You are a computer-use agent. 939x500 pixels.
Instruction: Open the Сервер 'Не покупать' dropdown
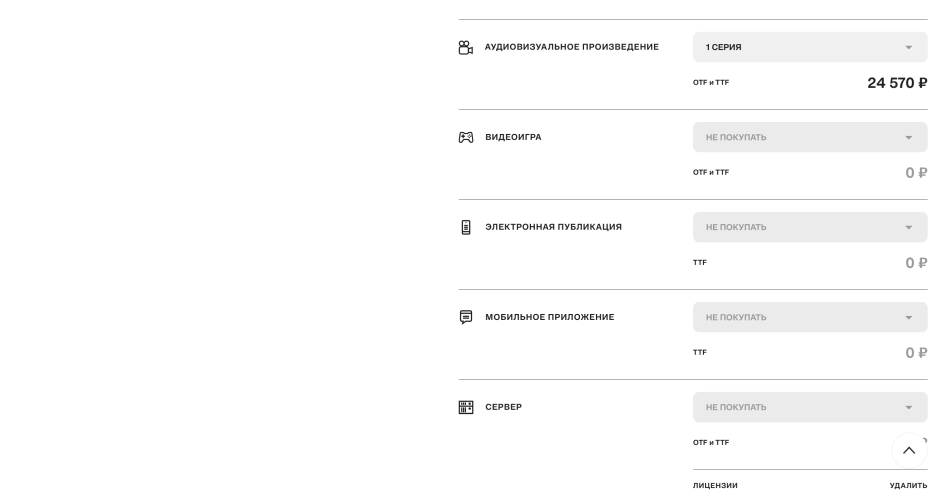pos(810,407)
